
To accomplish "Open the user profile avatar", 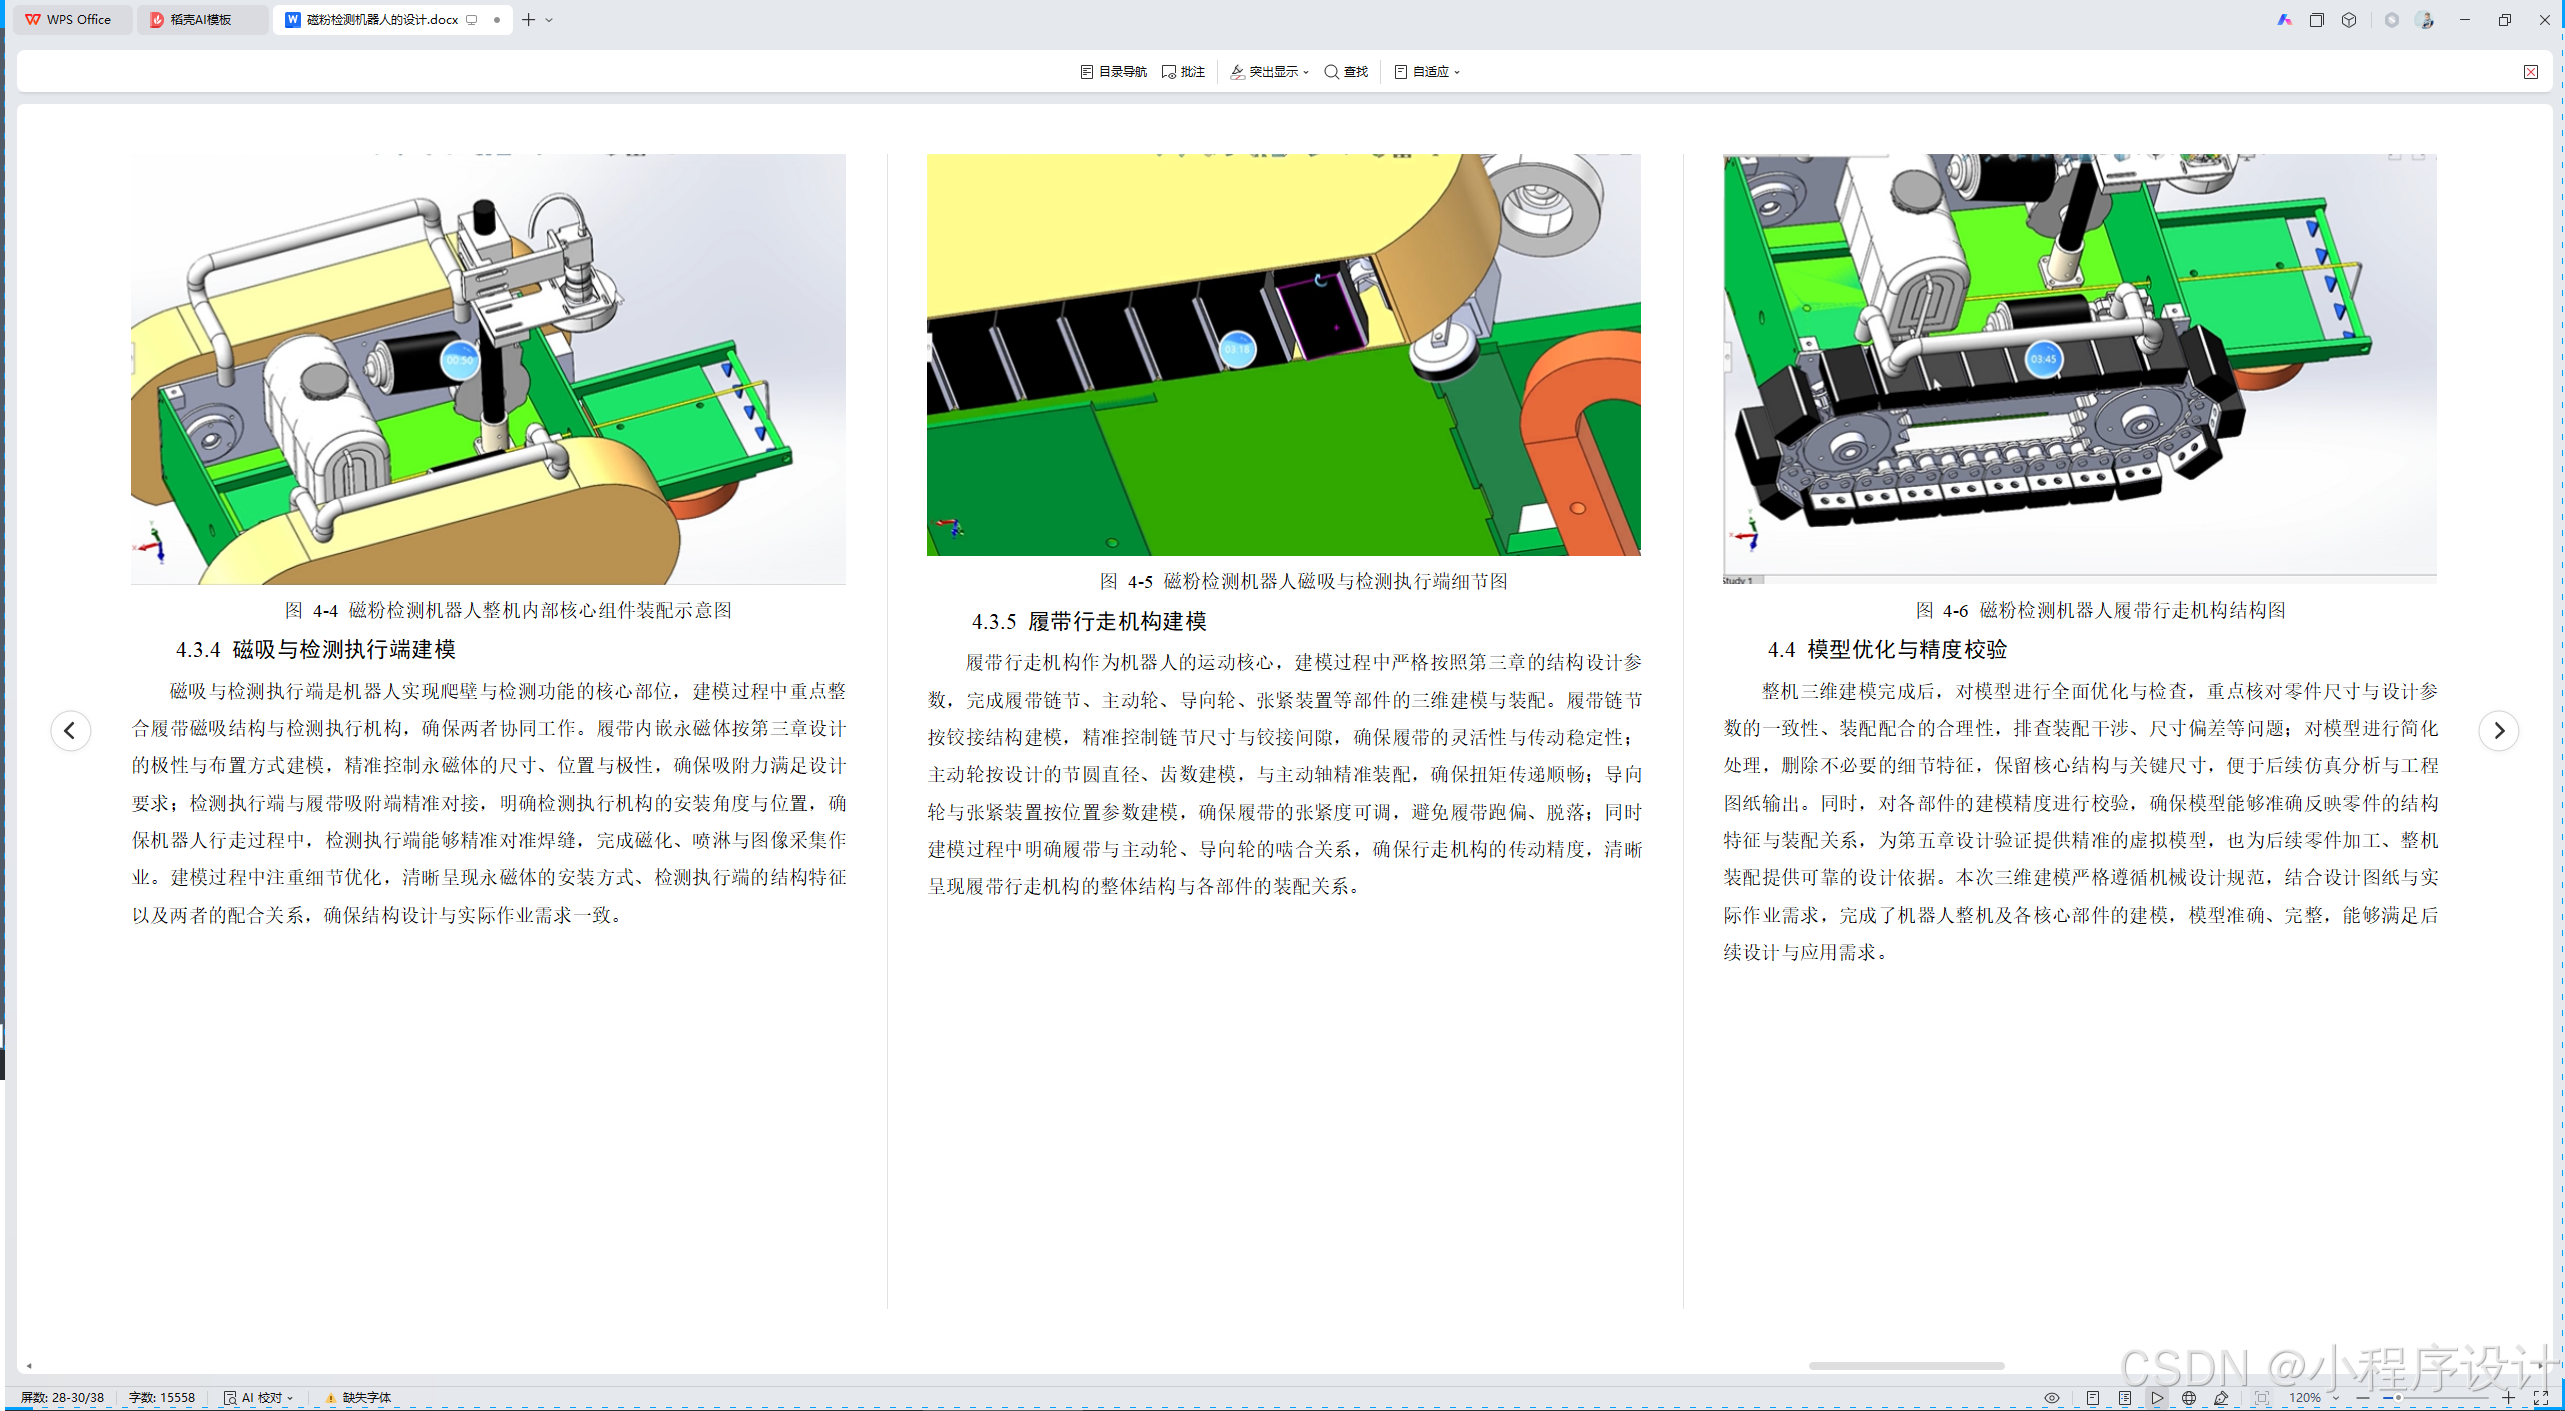I will [x=2425, y=20].
